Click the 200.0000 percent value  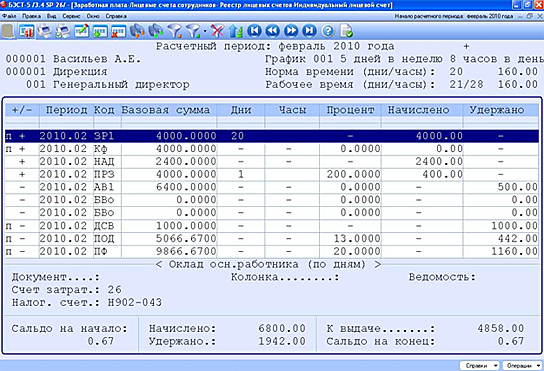(x=354, y=174)
